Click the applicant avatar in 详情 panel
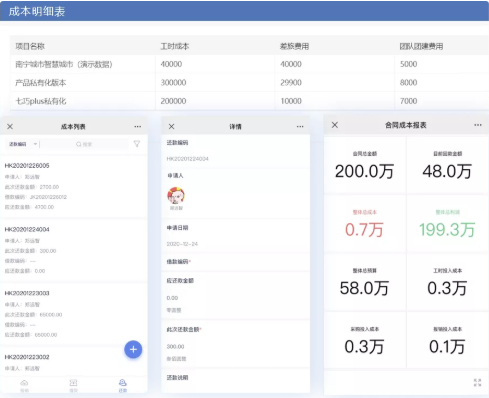The width and height of the screenshot is (489, 398). click(176, 196)
